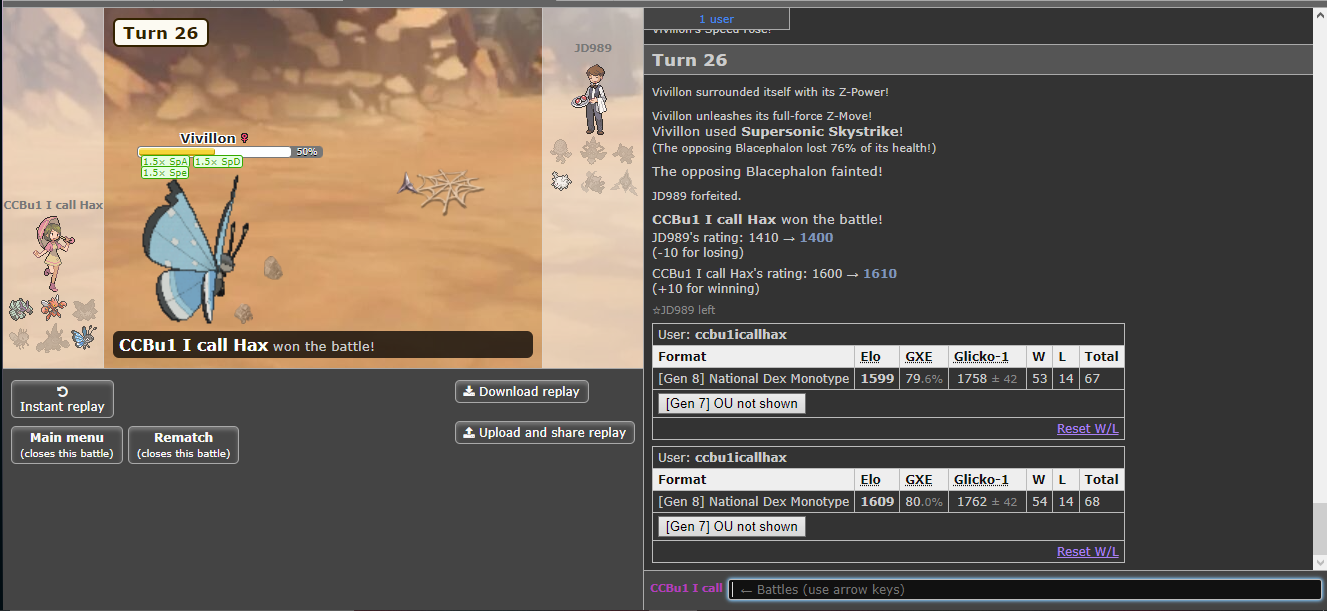This screenshot has height=611, width=1327.
Task: Upload and share the replay
Action: click(x=545, y=433)
